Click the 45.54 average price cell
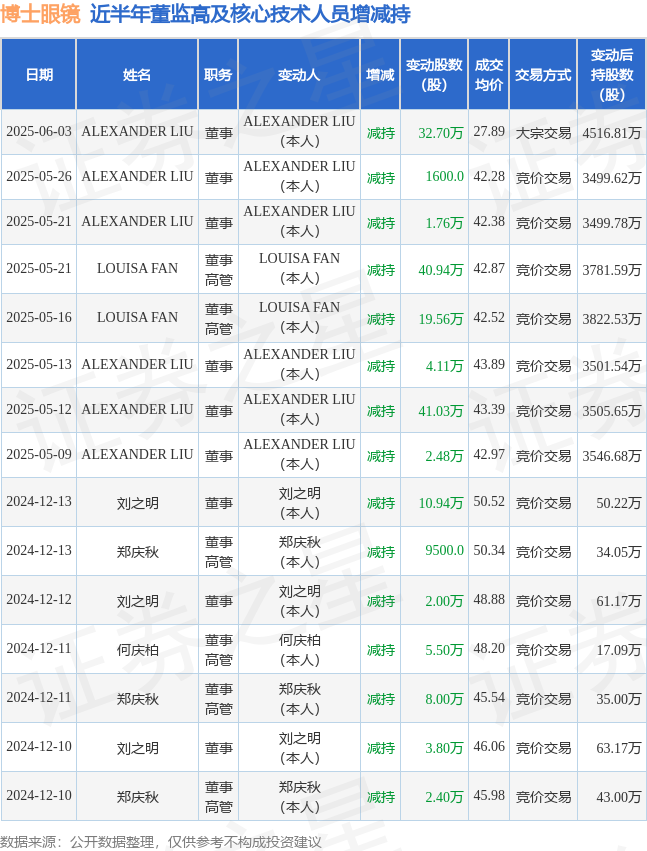 point(489,697)
